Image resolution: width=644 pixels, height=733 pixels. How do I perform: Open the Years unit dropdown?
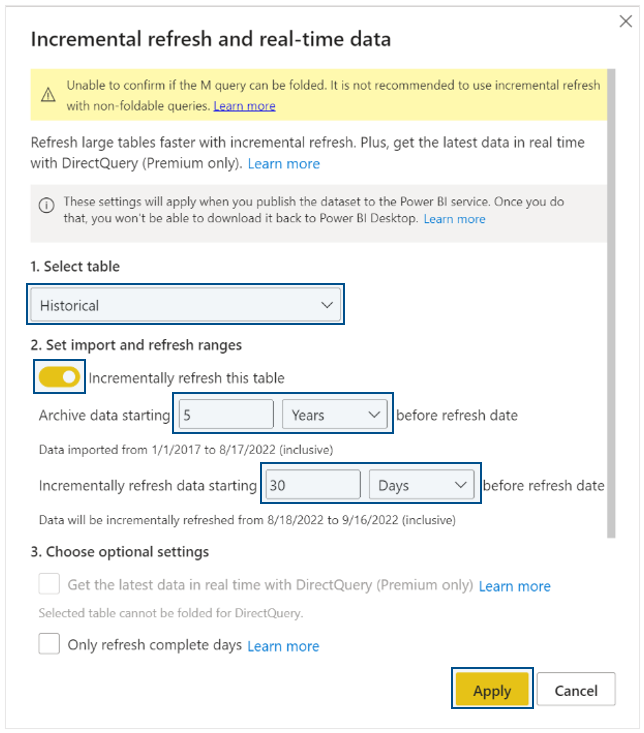[335, 414]
